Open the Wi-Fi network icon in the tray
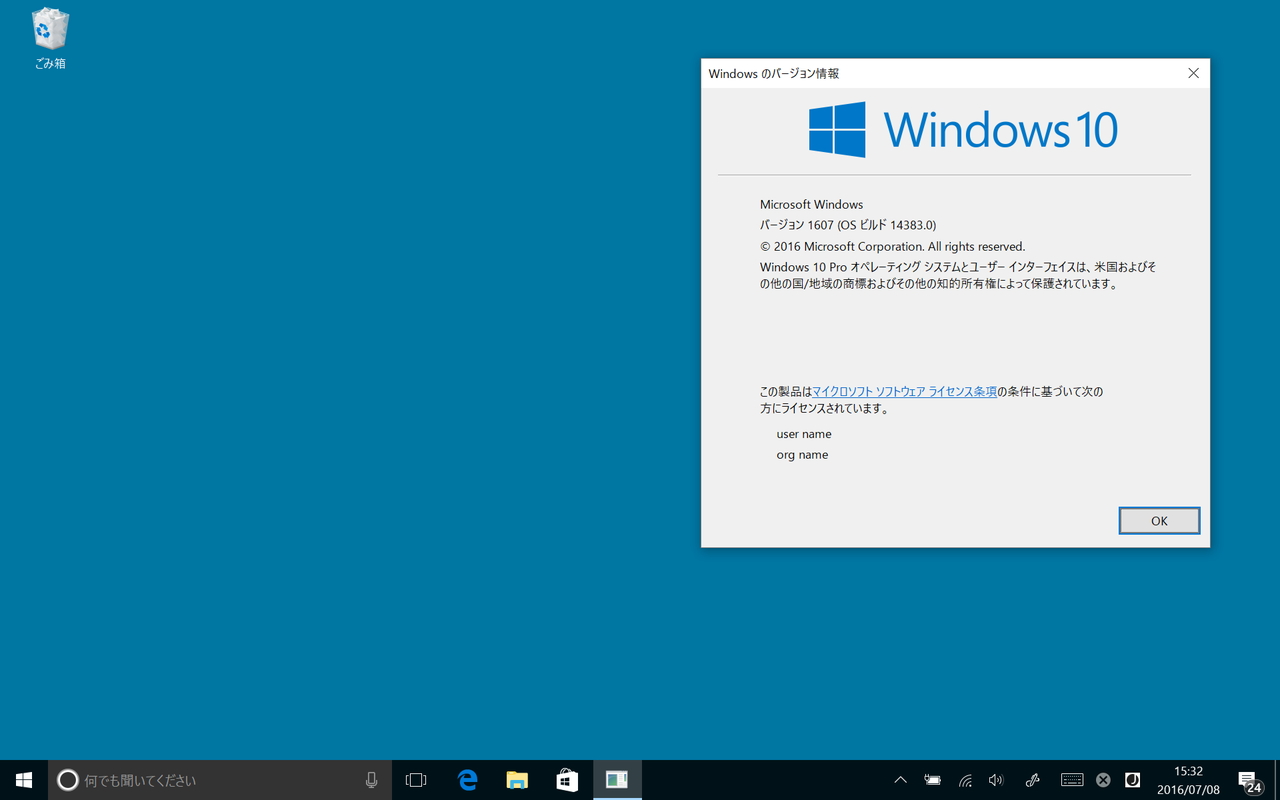Viewport: 1280px width, 800px height. (964, 780)
